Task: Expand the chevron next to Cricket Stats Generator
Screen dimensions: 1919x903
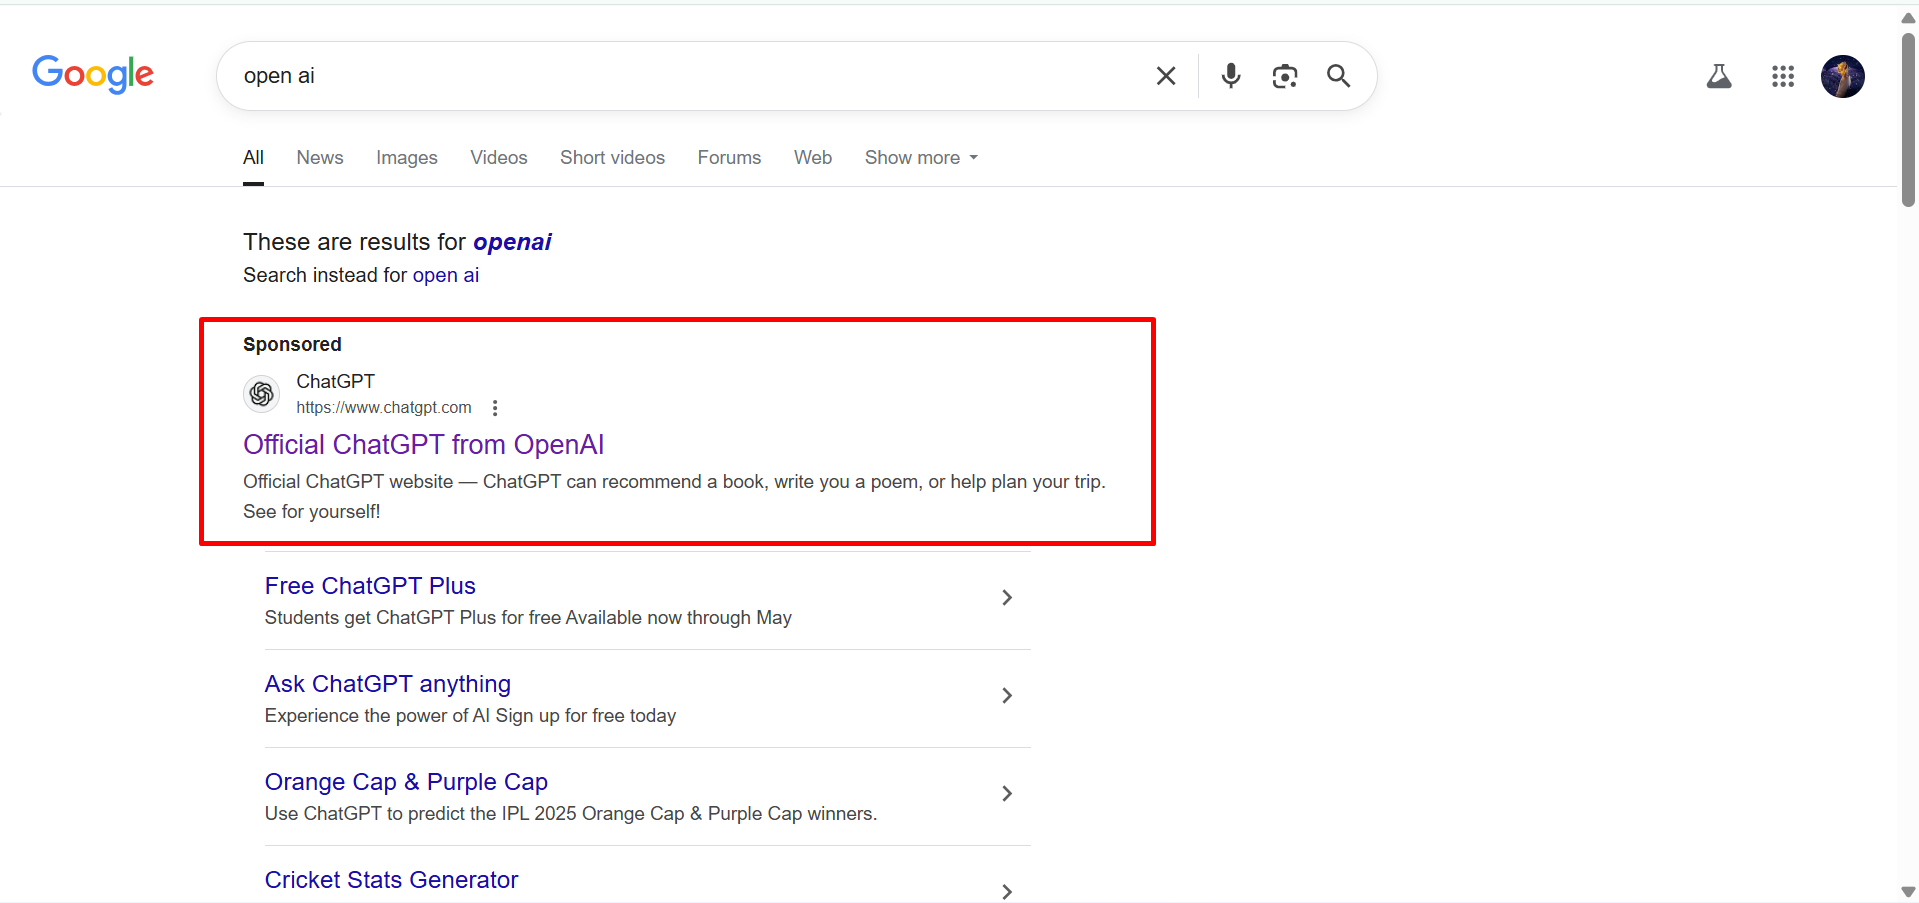Action: [1007, 891]
